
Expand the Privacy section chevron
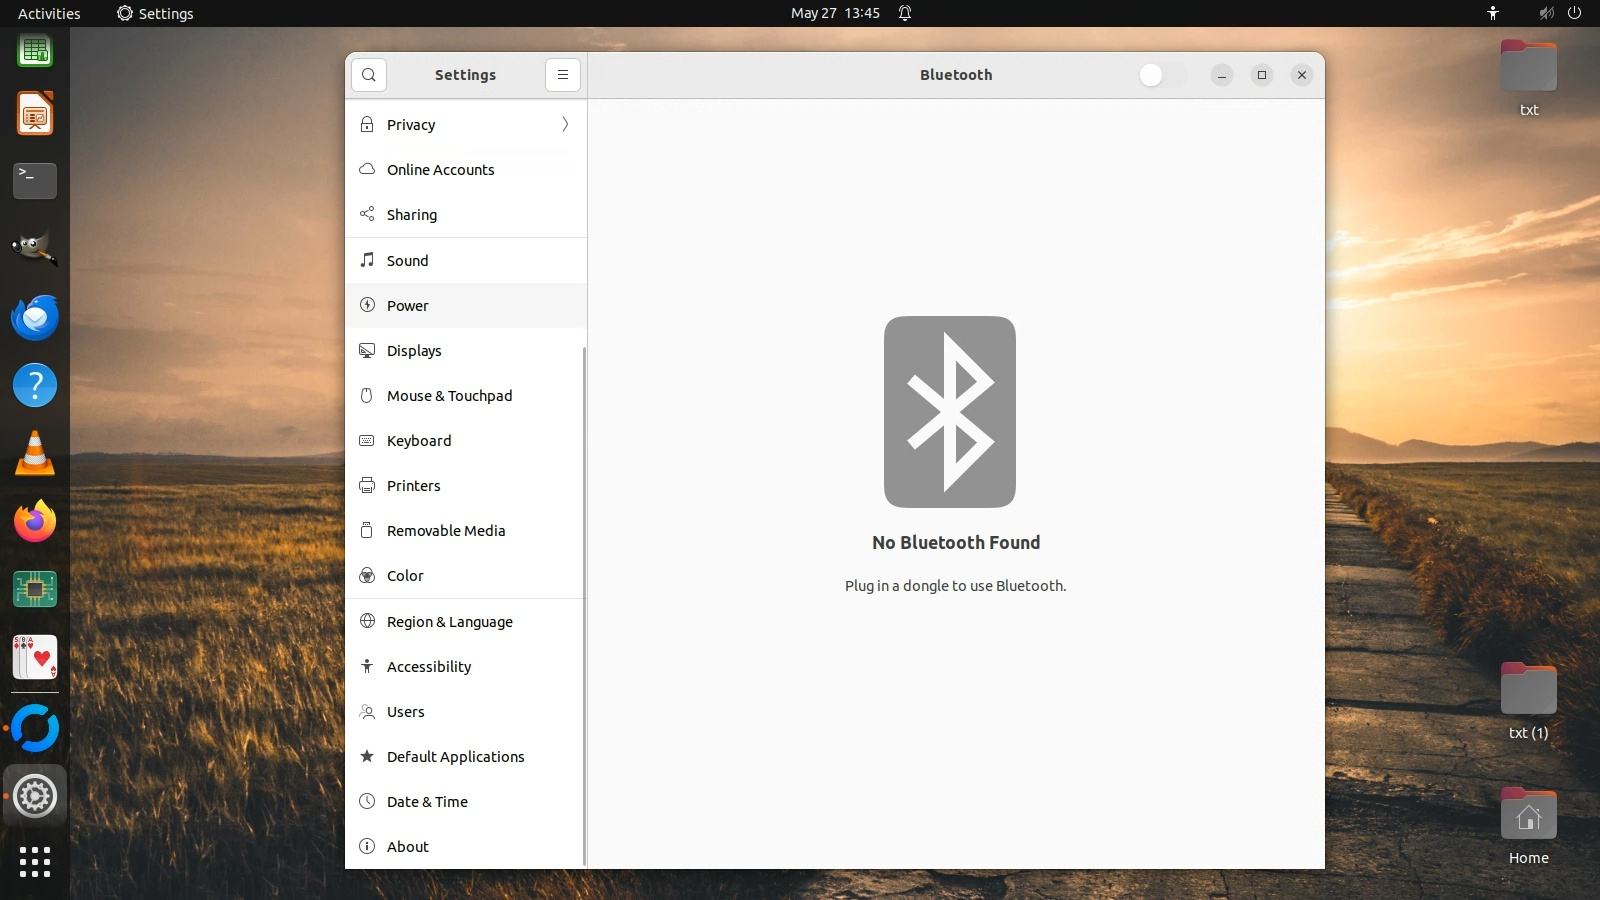(565, 124)
